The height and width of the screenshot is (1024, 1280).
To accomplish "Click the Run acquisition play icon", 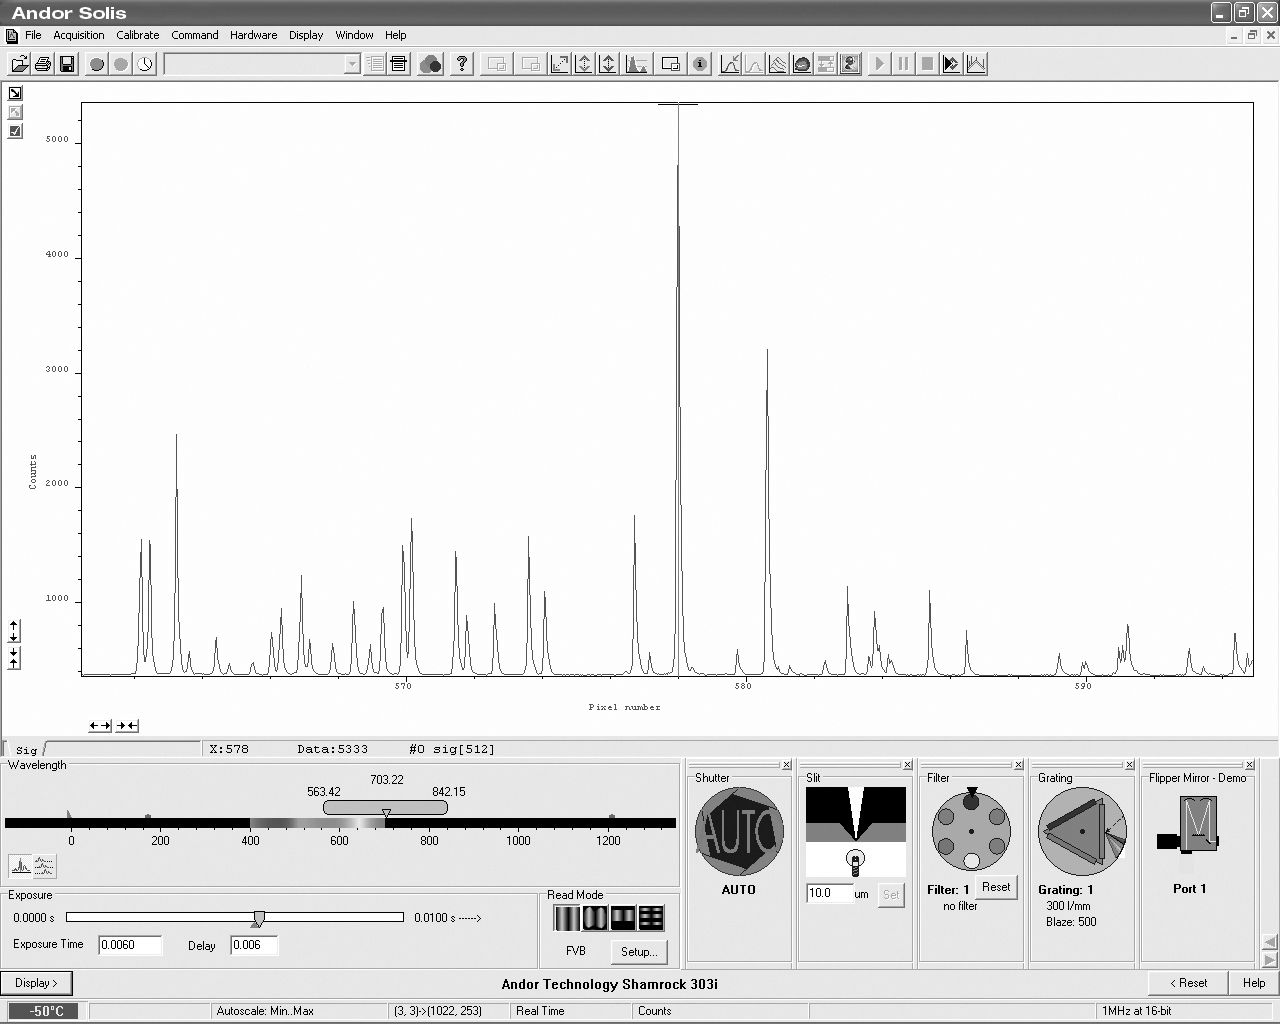I will pos(879,64).
